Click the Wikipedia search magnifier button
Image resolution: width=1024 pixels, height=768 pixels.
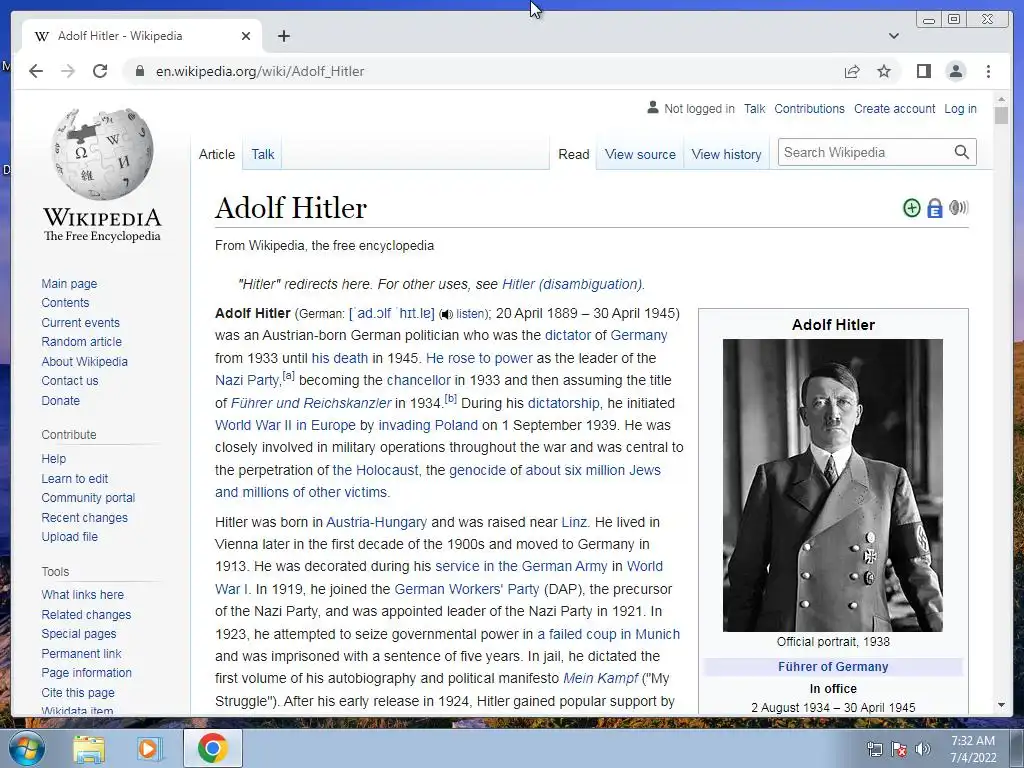[961, 152]
